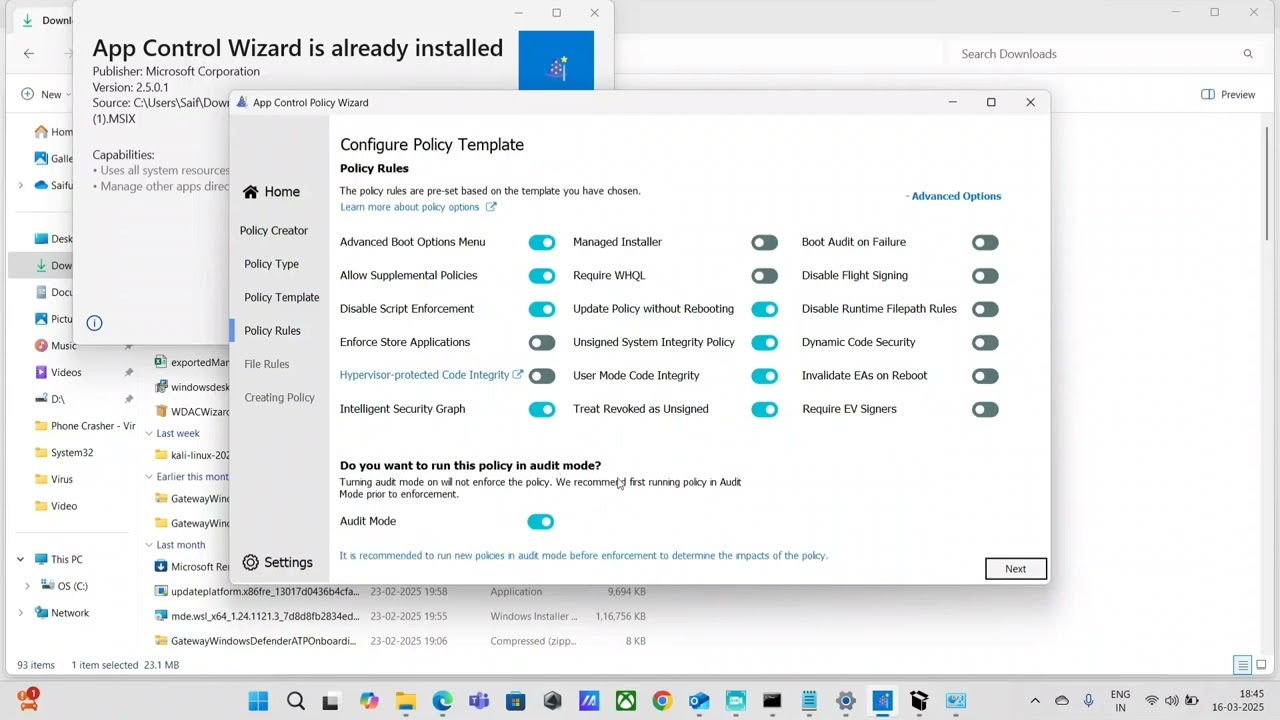This screenshot has width=1280, height=720.
Task: Open Learn more about policy options
Action: (x=409, y=207)
